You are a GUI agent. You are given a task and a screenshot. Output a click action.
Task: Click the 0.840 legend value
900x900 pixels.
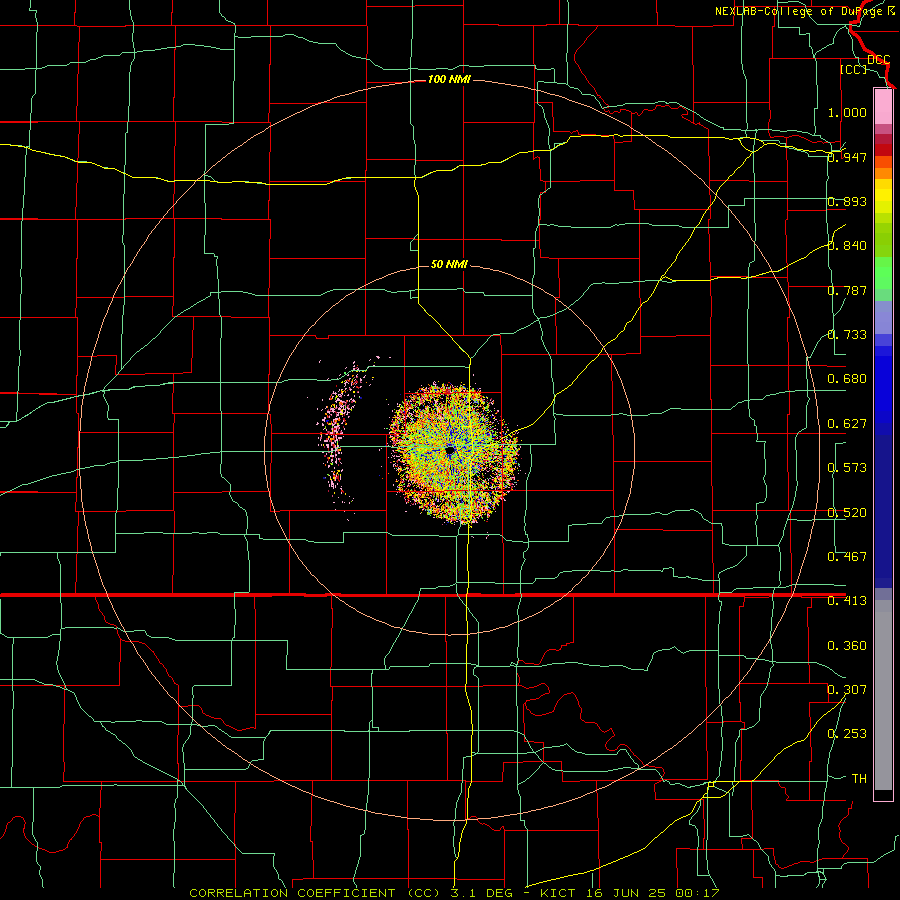click(847, 246)
